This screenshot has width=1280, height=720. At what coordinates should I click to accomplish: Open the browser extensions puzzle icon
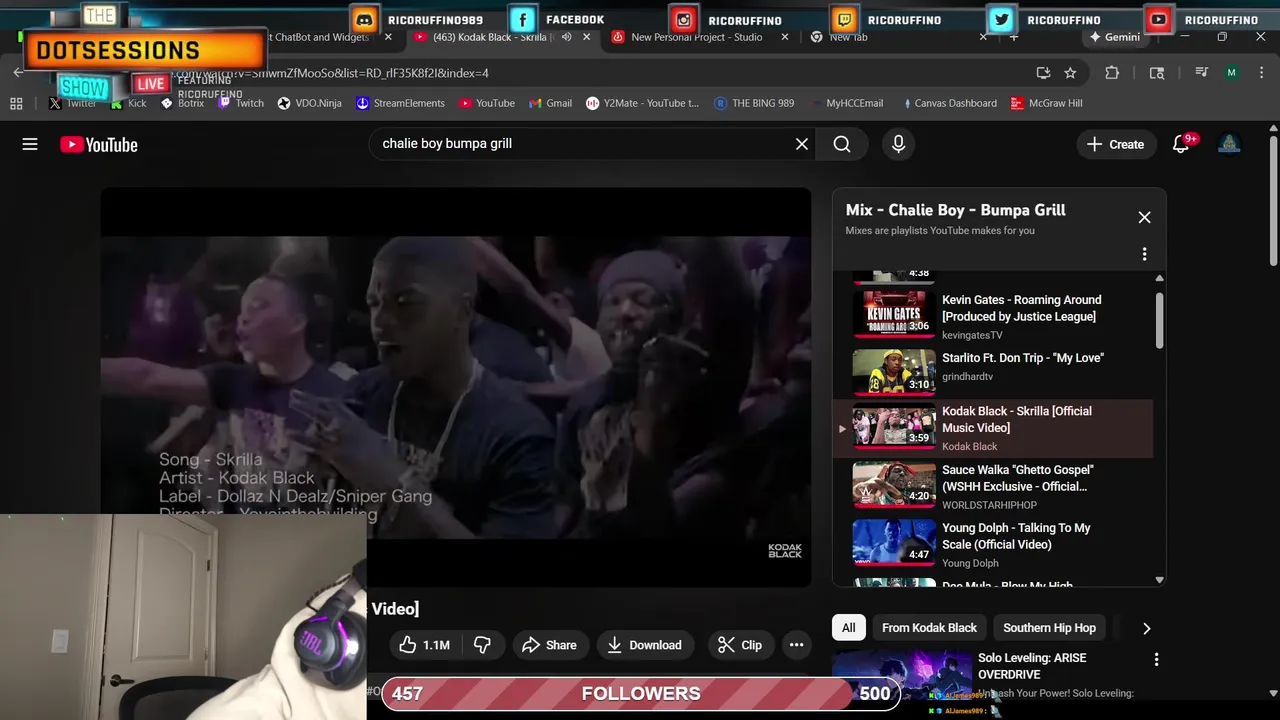(1112, 73)
